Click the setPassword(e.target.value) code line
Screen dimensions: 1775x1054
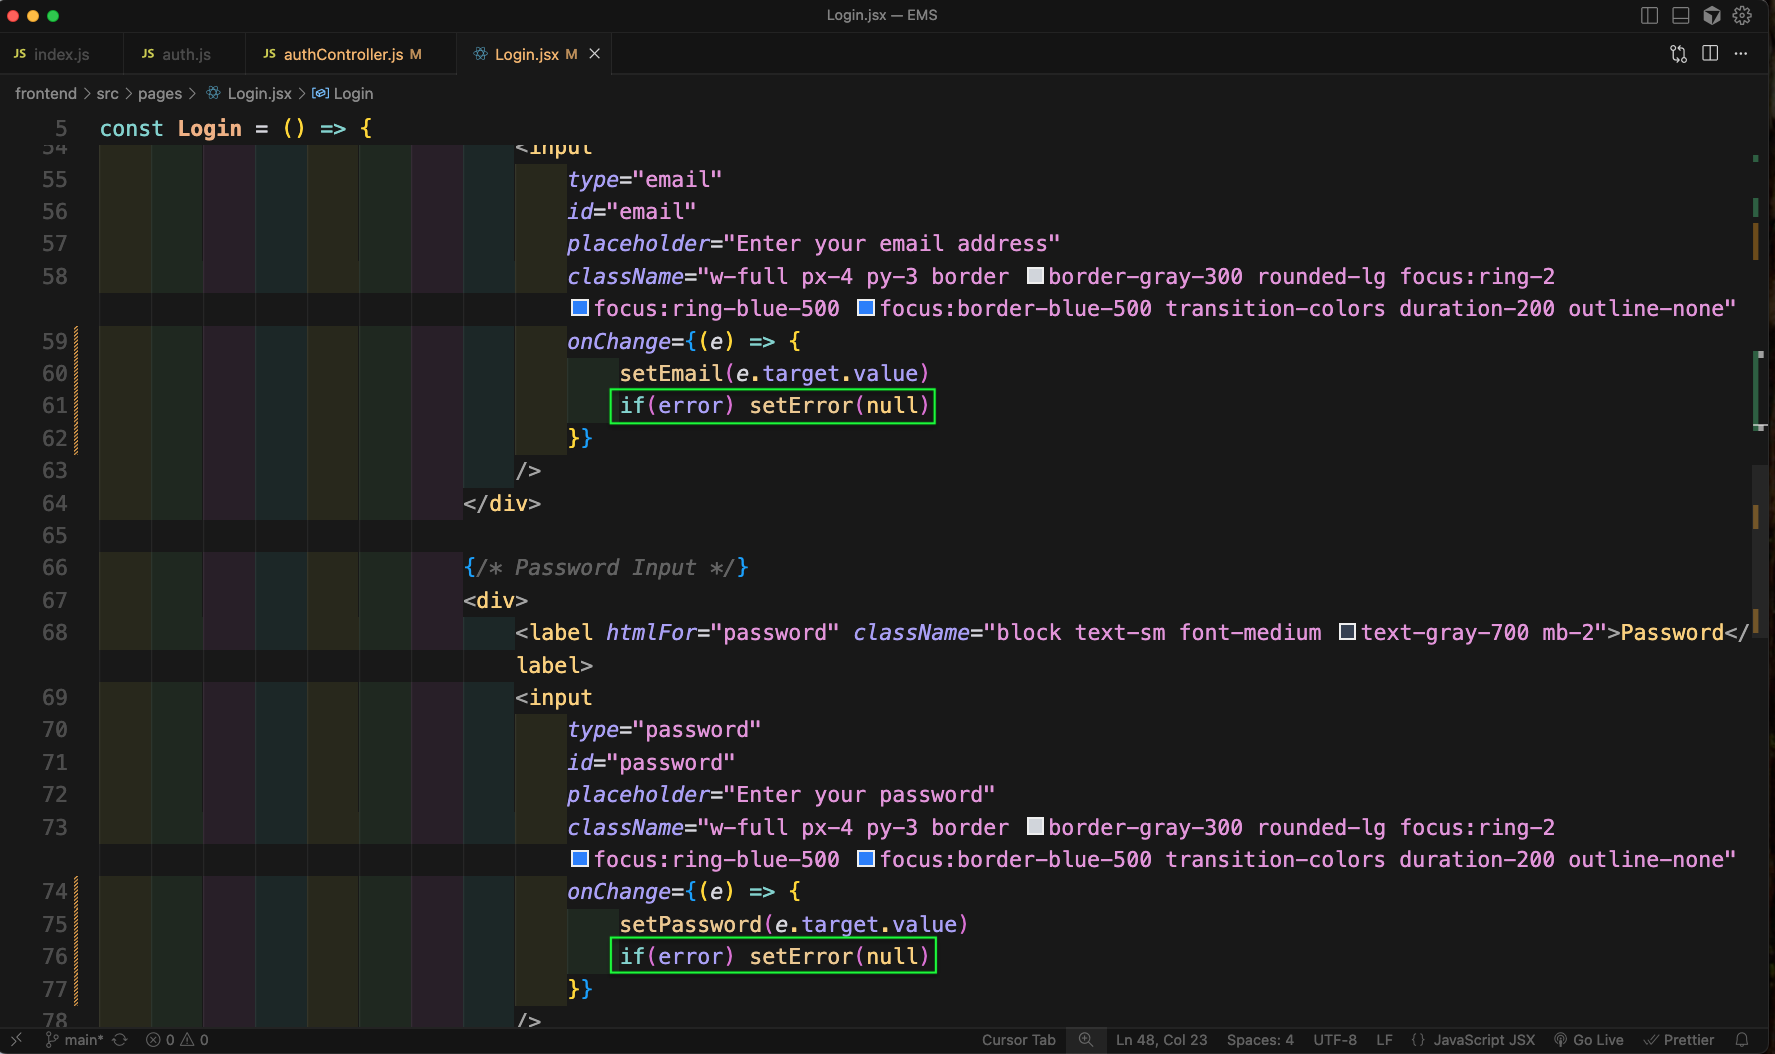point(793,924)
